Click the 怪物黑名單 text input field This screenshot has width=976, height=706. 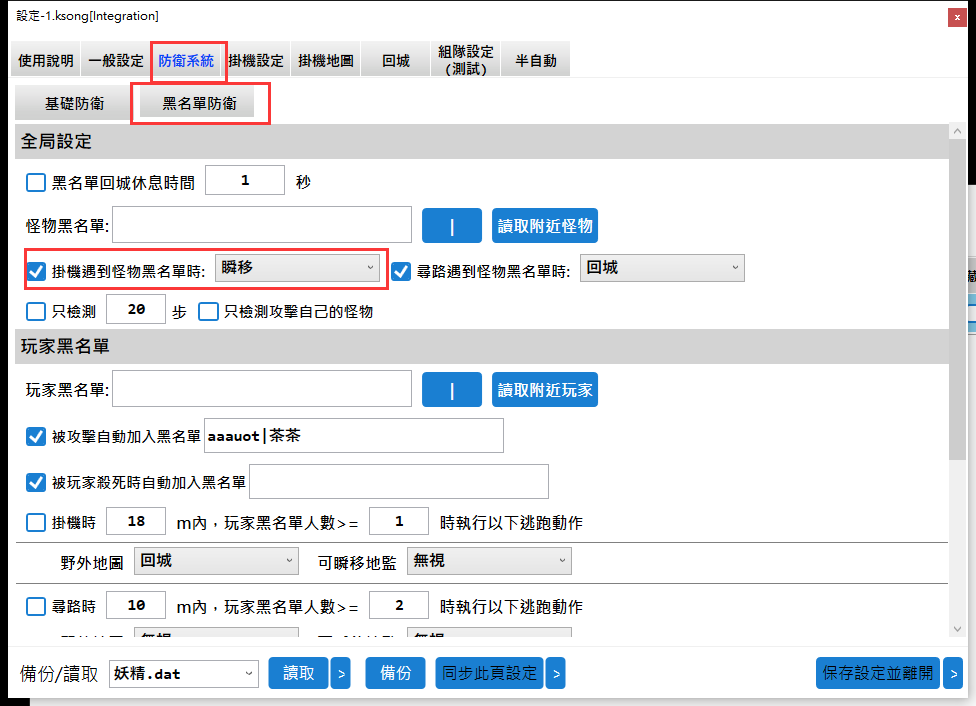(262, 225)
